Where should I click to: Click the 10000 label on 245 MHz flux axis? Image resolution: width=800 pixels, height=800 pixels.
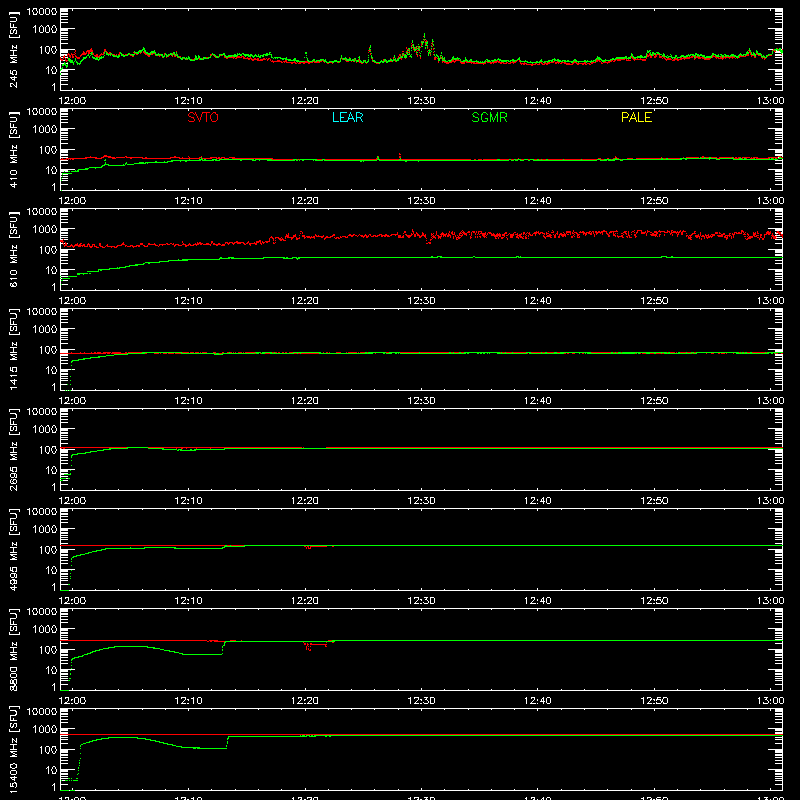click(42, 11)
